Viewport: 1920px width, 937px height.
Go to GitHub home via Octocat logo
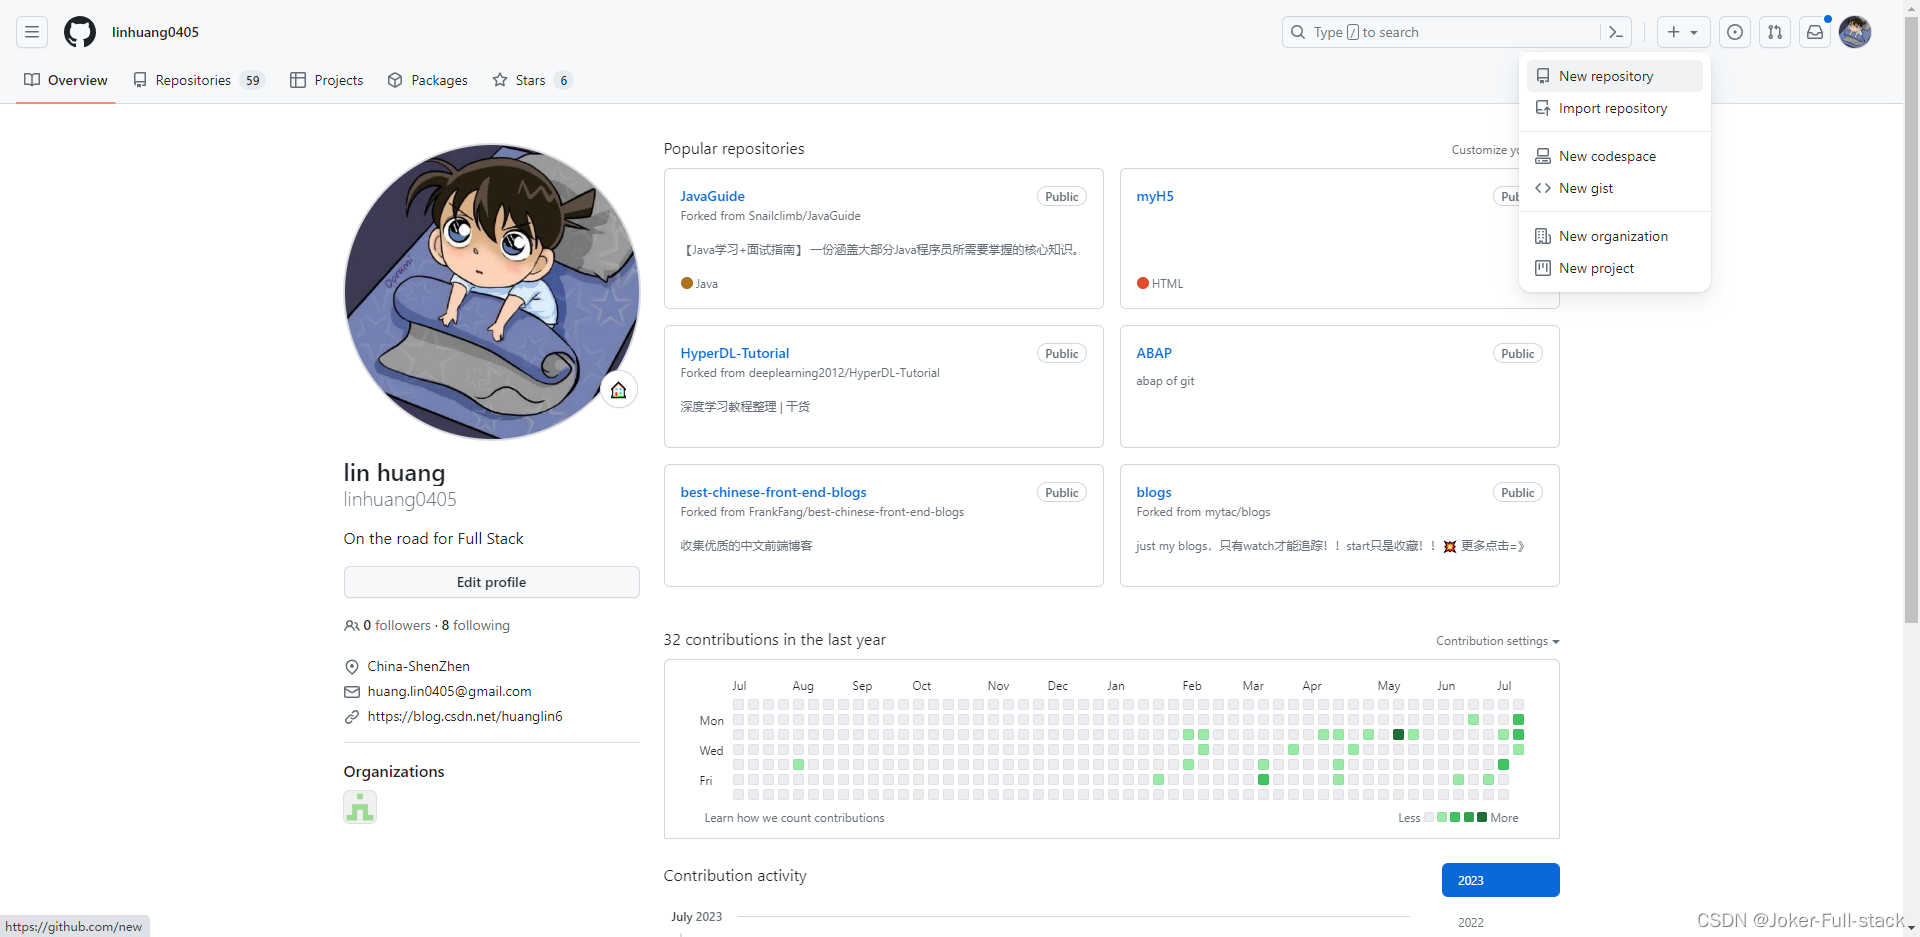pos(80,32)
